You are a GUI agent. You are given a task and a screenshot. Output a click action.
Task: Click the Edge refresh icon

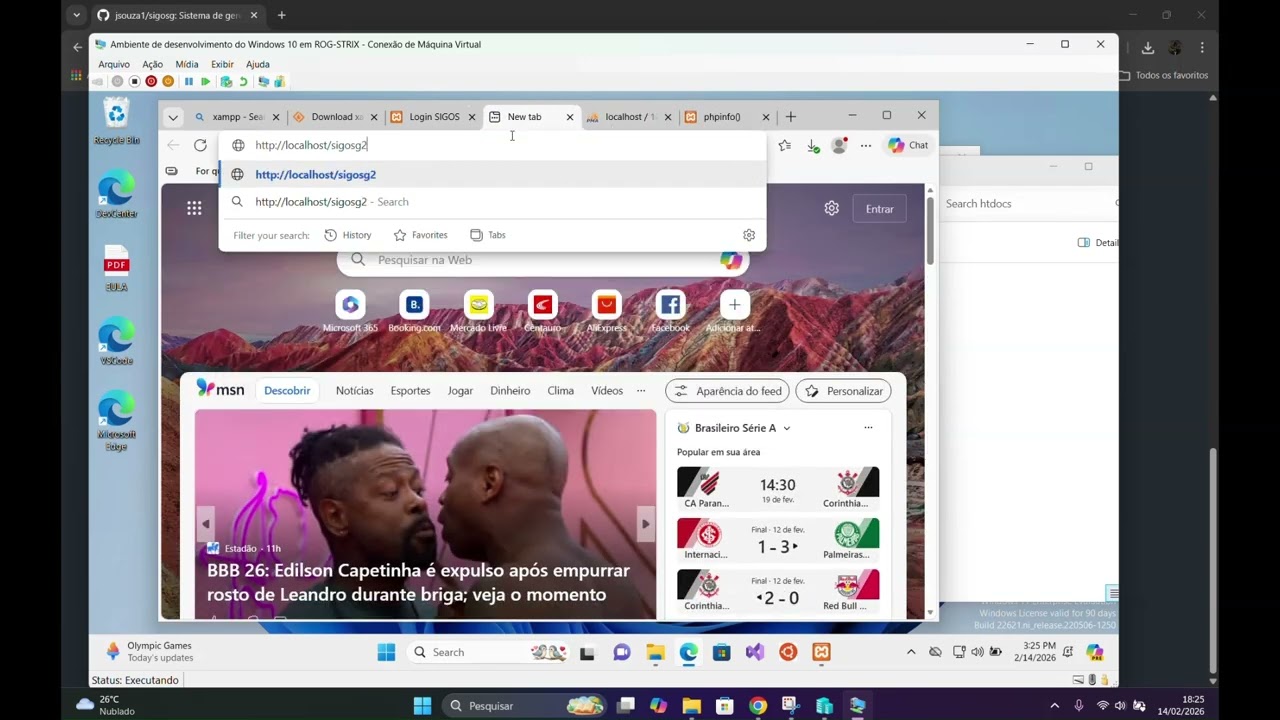pos(200,145)
